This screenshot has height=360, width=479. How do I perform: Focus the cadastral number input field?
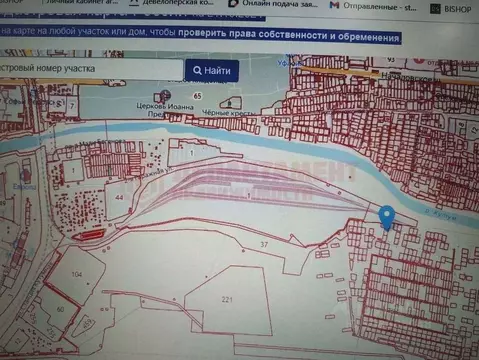click(91, 69)
